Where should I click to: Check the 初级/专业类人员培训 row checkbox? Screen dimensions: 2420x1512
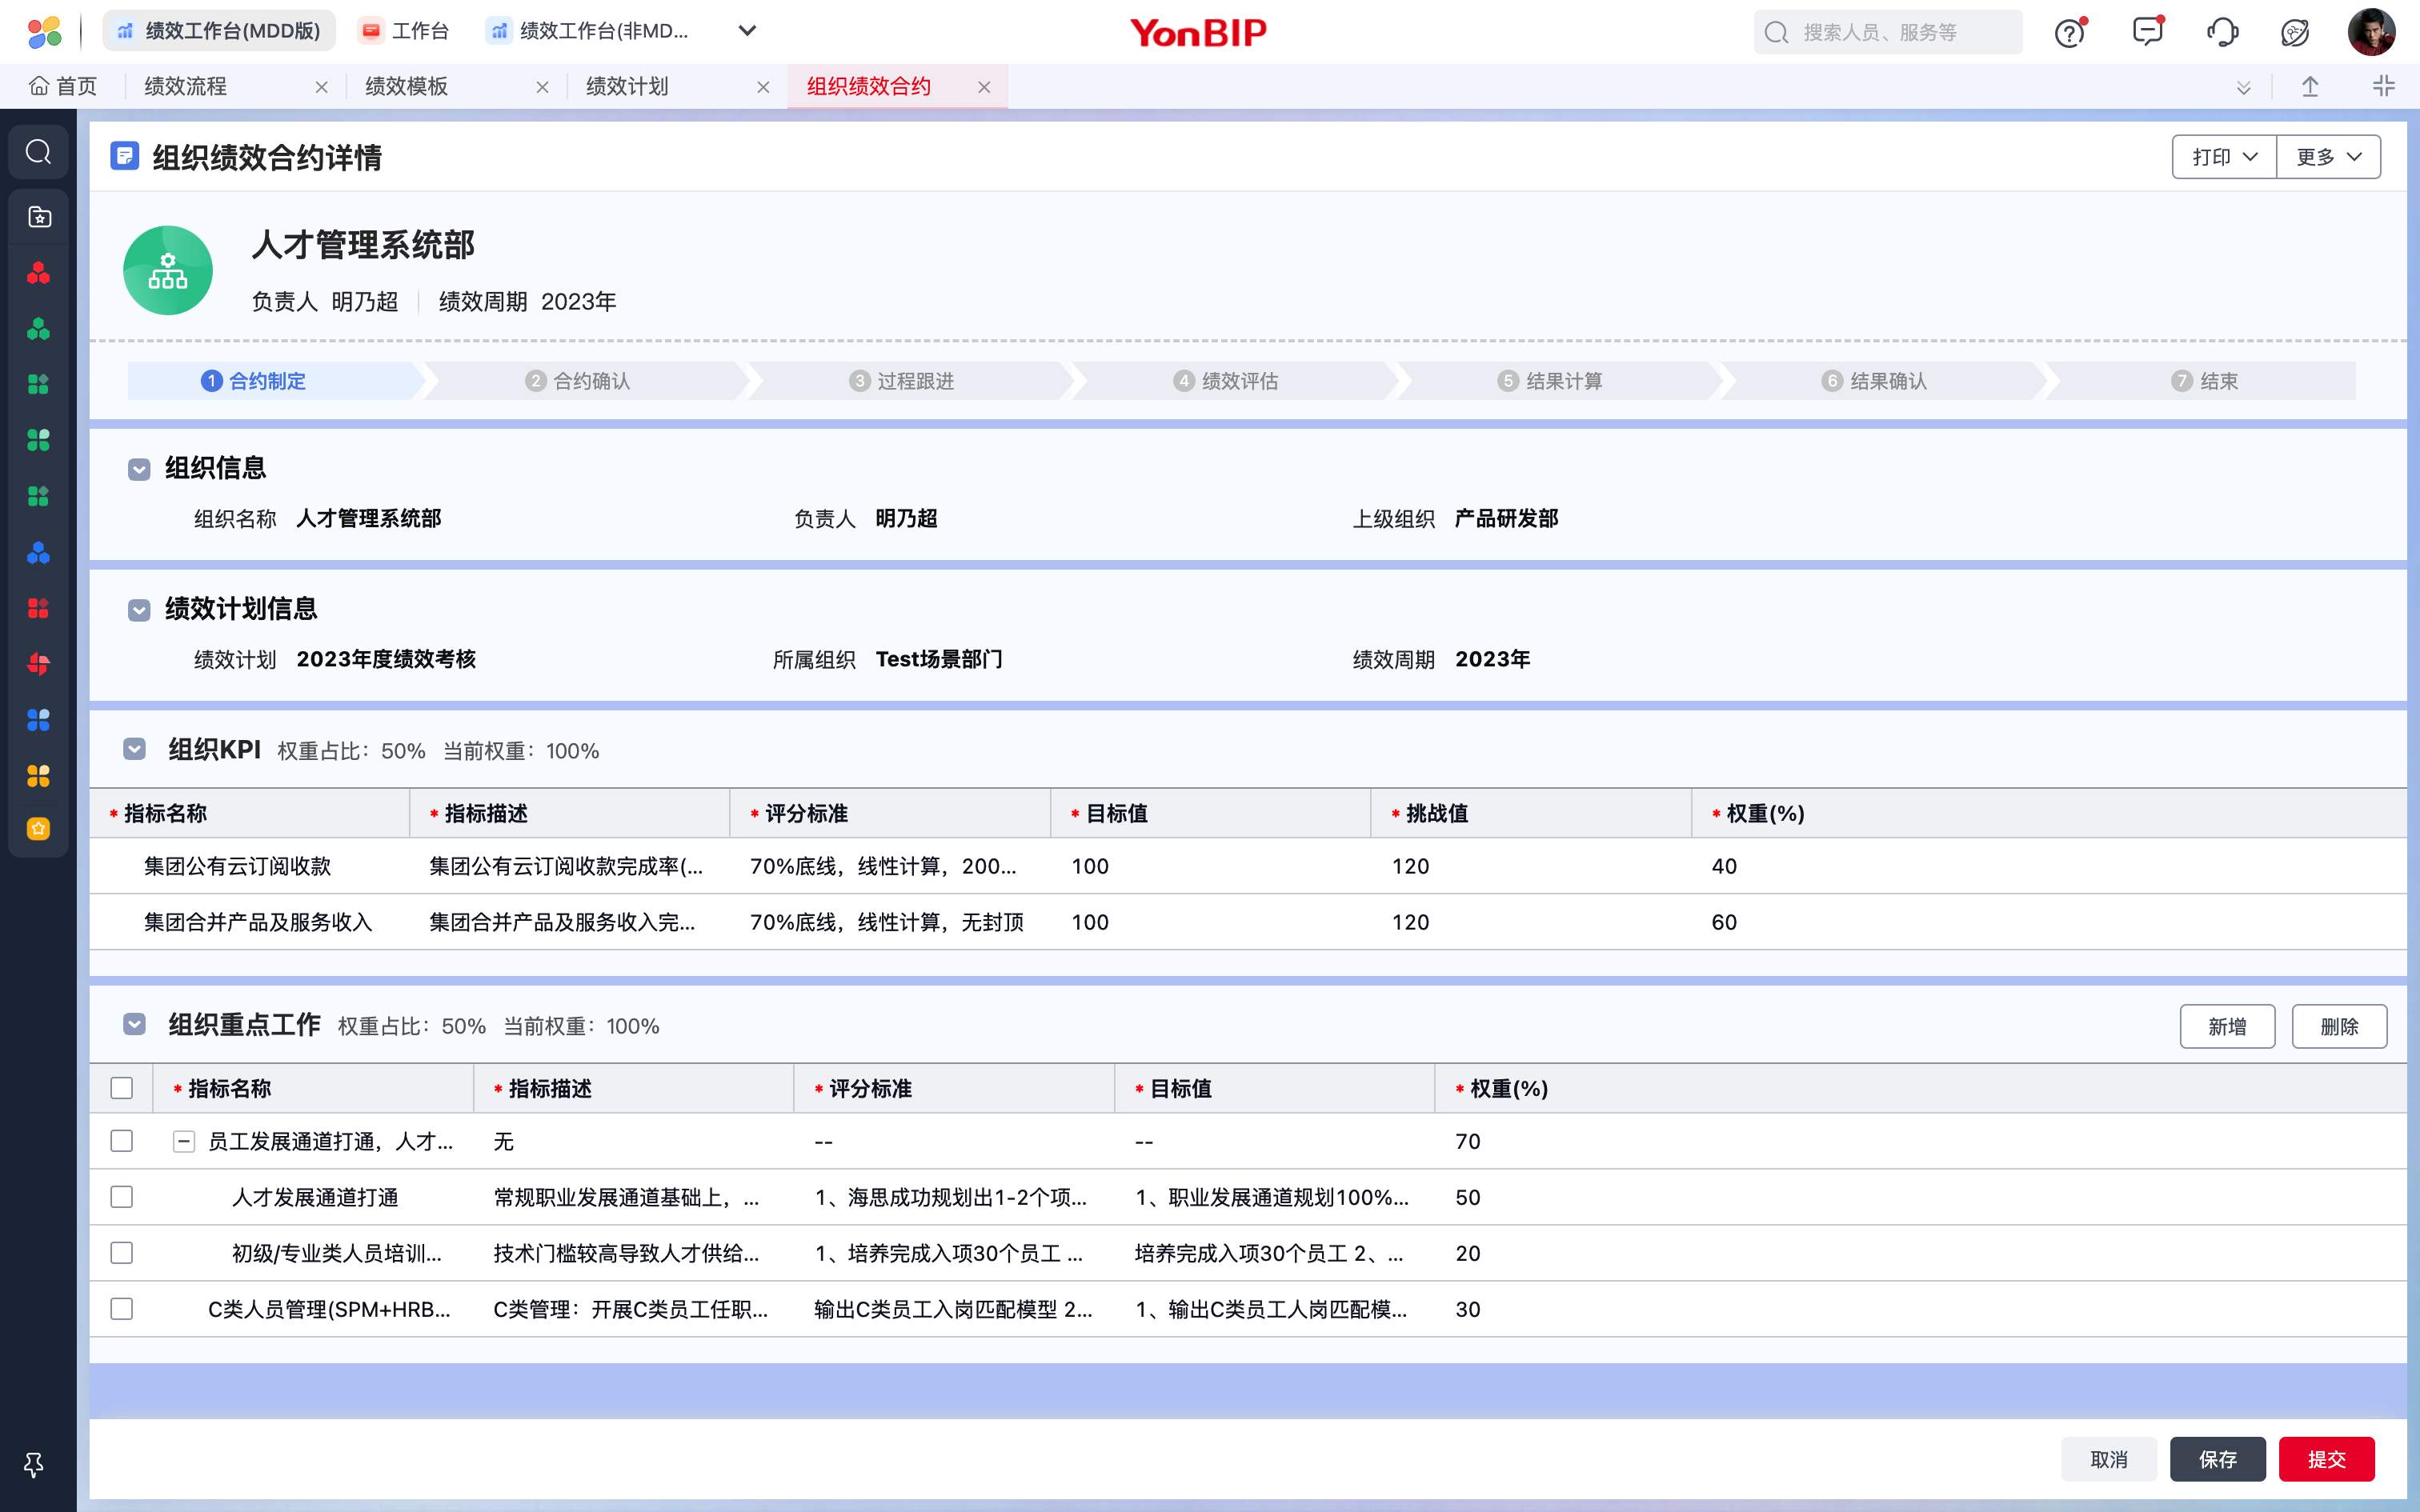[122, 1253]
